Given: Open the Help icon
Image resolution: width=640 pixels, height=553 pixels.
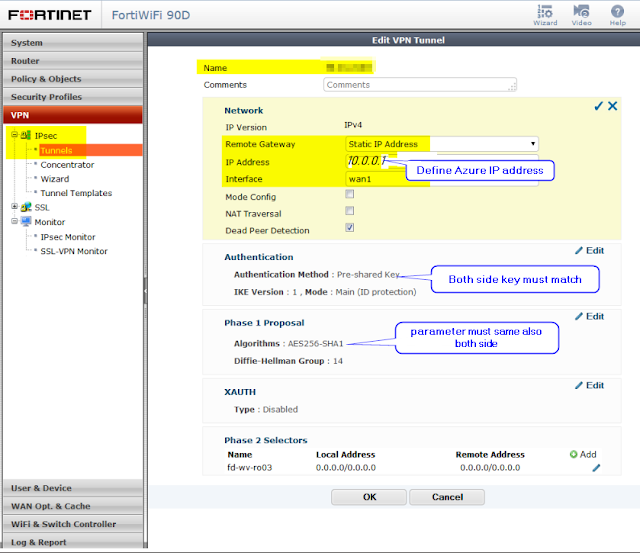Looking at the screenshot, I should pos(617,15).
